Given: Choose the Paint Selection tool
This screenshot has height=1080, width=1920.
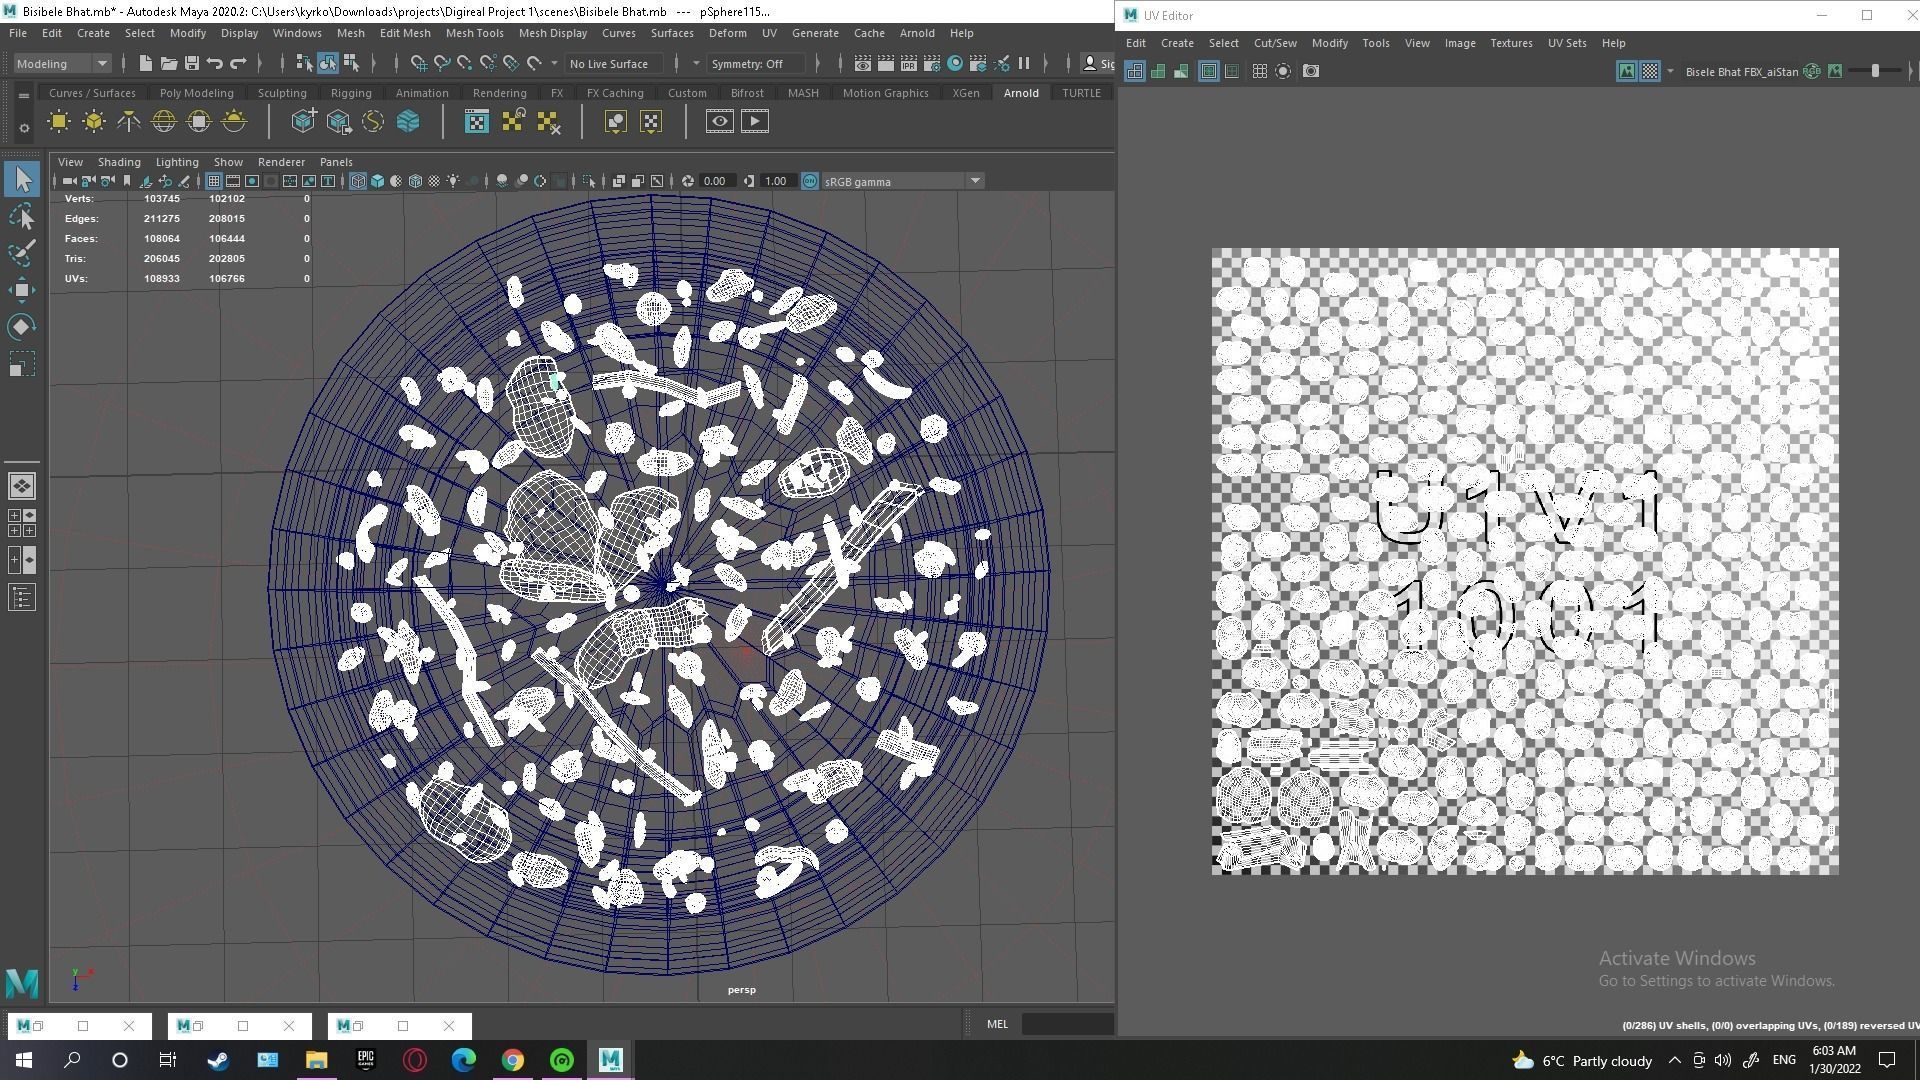Looking at the screenshot, I should [22, 253].
